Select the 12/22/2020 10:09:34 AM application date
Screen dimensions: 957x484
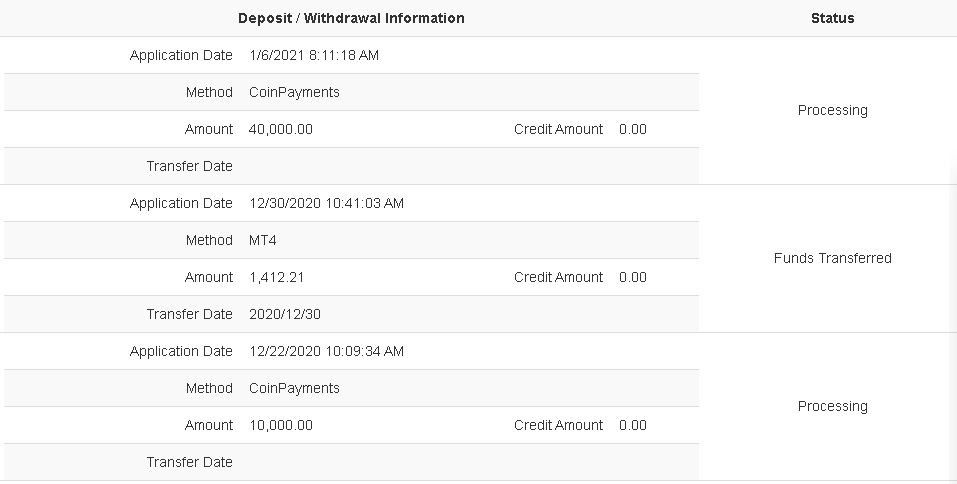[x=326, y=351]
